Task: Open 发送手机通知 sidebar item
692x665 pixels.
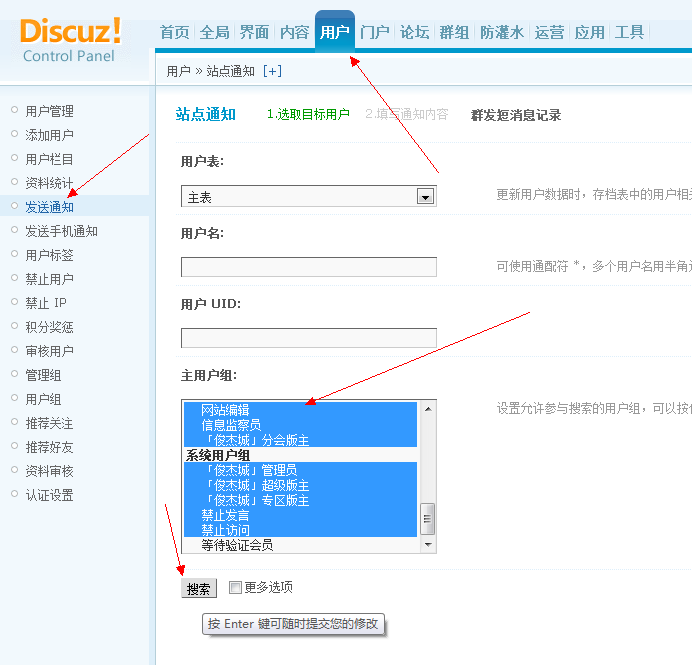Action: coord(61,231)
